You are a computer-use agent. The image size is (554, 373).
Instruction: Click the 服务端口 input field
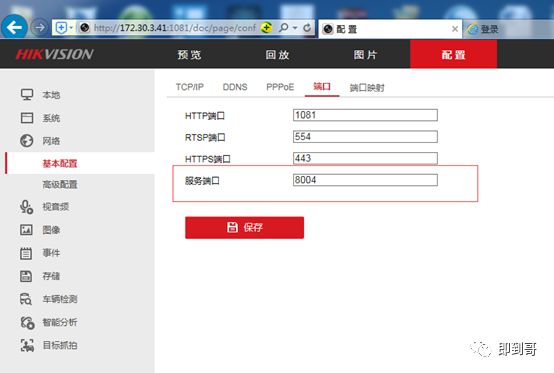365,180
